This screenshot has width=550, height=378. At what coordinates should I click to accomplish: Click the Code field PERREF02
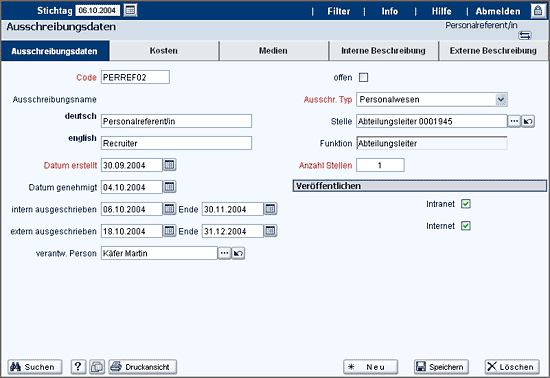click(x=135, y=77)
